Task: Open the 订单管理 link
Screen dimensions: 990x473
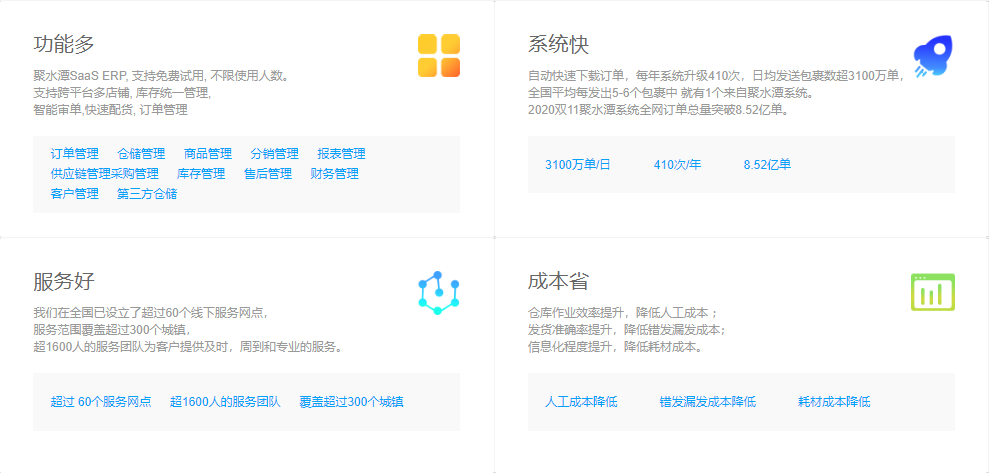Action: coord(75,154)
